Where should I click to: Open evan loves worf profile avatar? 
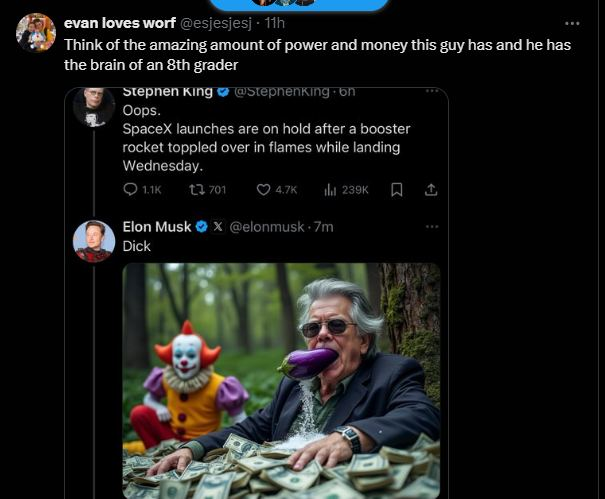[x=35, y=33]
